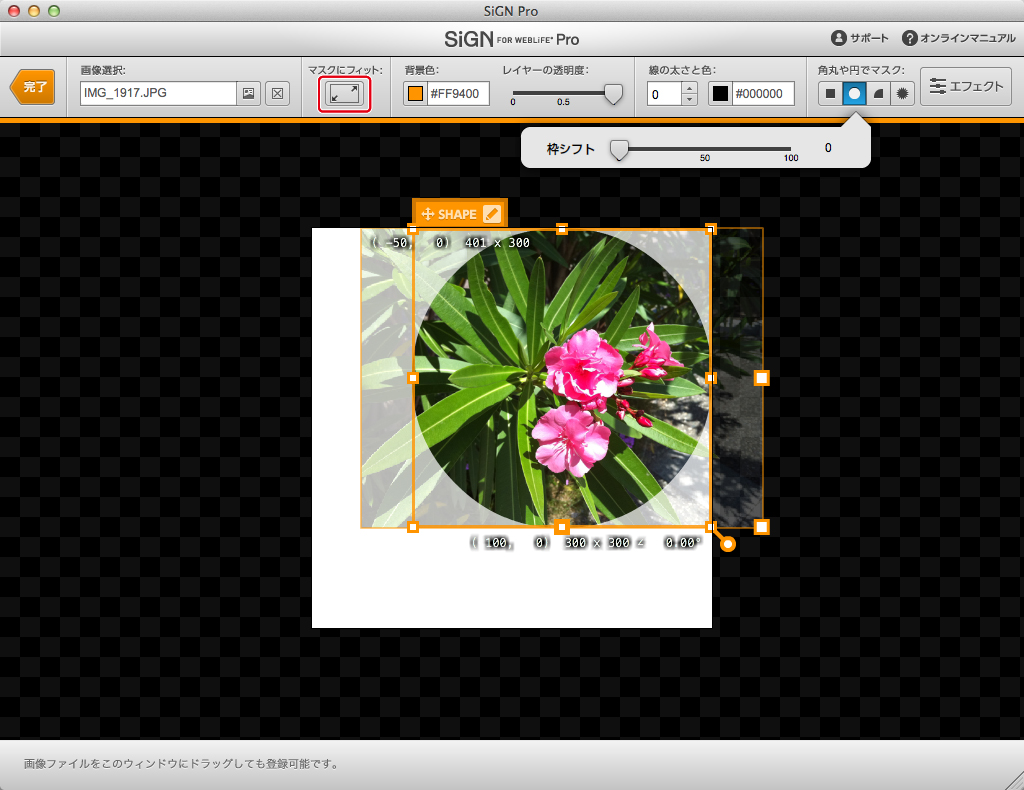
Task: Click the orange 完了 done button
Action: pos(33,87)
